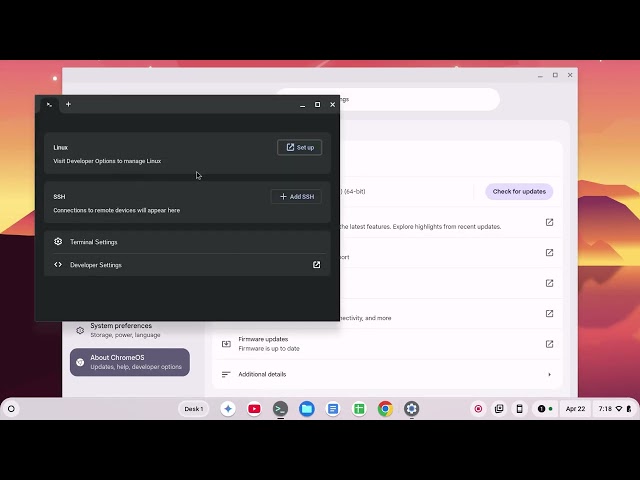Minimize the Settings window
This screenshot has height=480, width=640.
540,76
